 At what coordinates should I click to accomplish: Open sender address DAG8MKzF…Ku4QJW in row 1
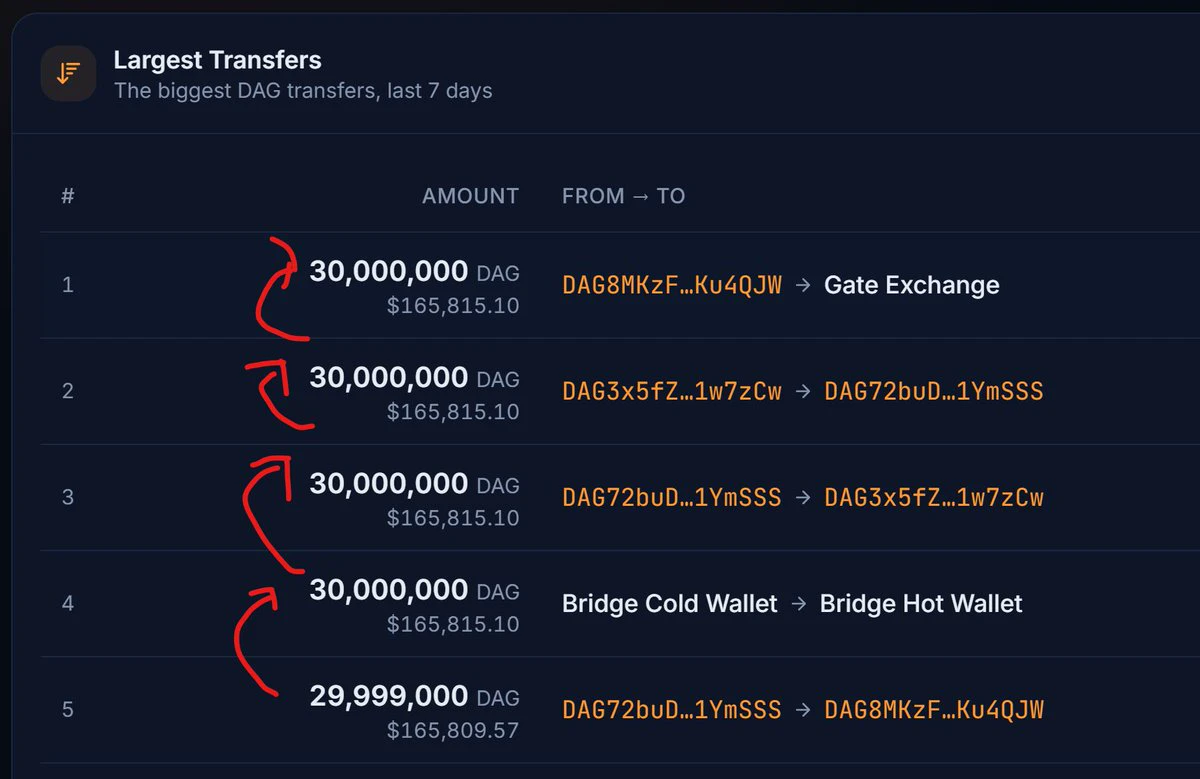pyautogui.click(x=672, y=285)
